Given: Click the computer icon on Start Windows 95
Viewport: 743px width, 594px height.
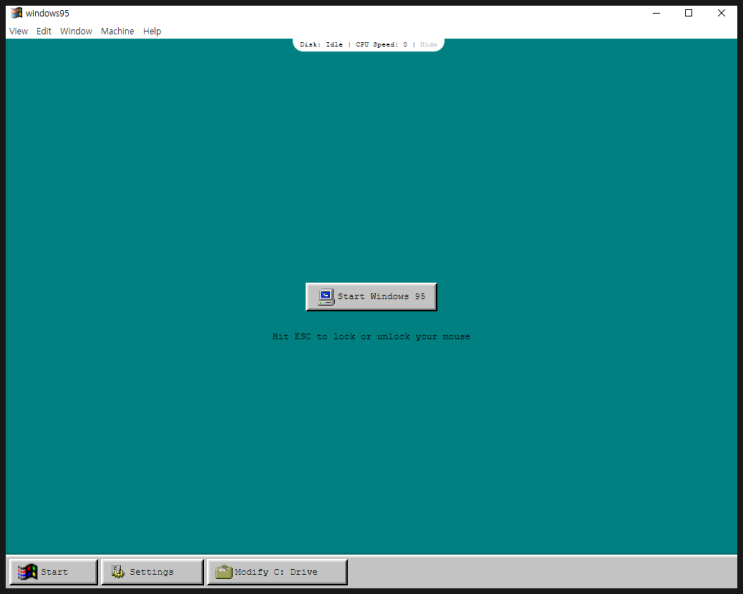Looking at the screenshot, I should (326, 297).
